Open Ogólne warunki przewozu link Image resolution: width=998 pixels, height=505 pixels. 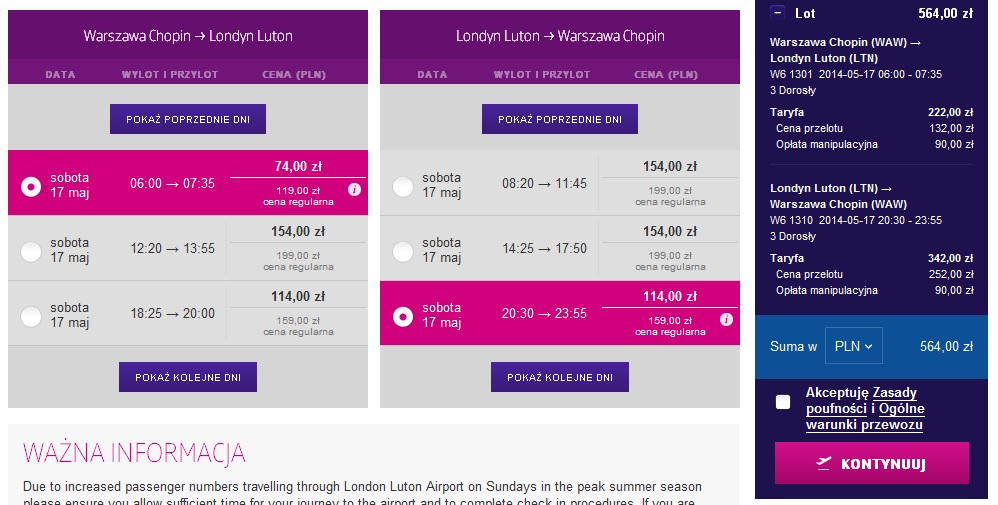(866, 416)
